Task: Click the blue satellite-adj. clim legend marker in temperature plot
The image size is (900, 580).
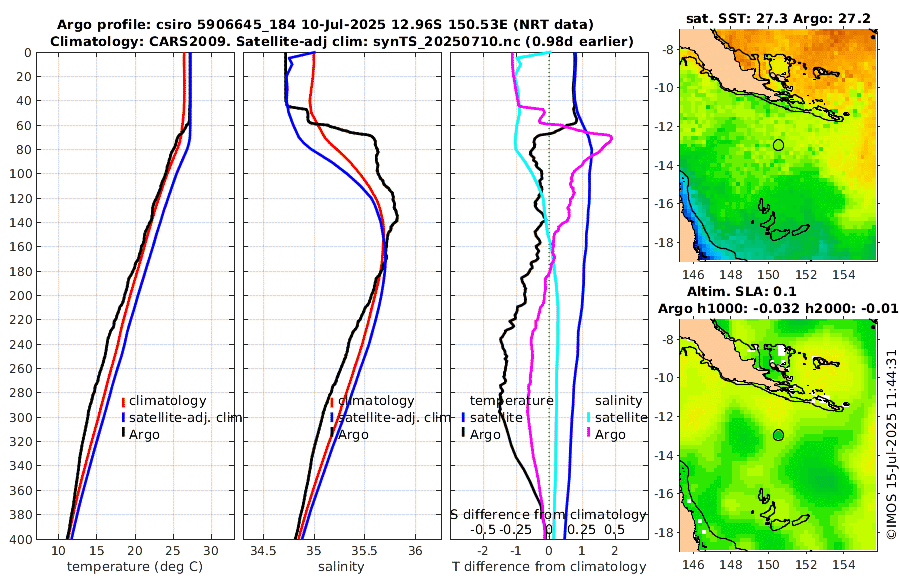Action: 123,417
